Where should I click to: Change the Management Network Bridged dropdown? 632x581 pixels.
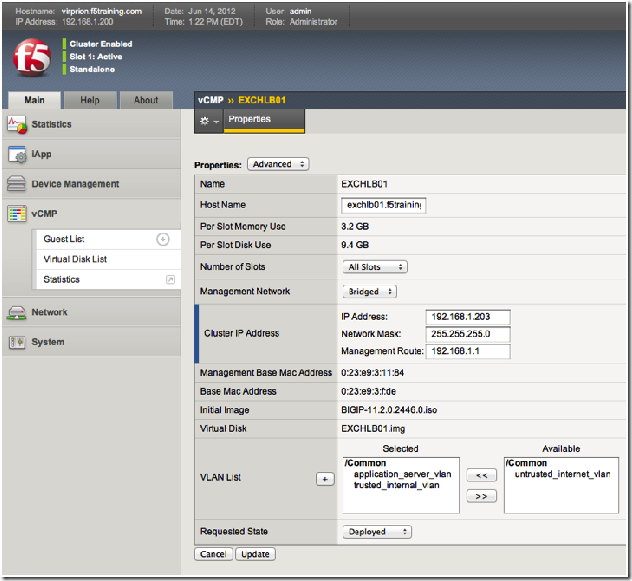(370, 291)
